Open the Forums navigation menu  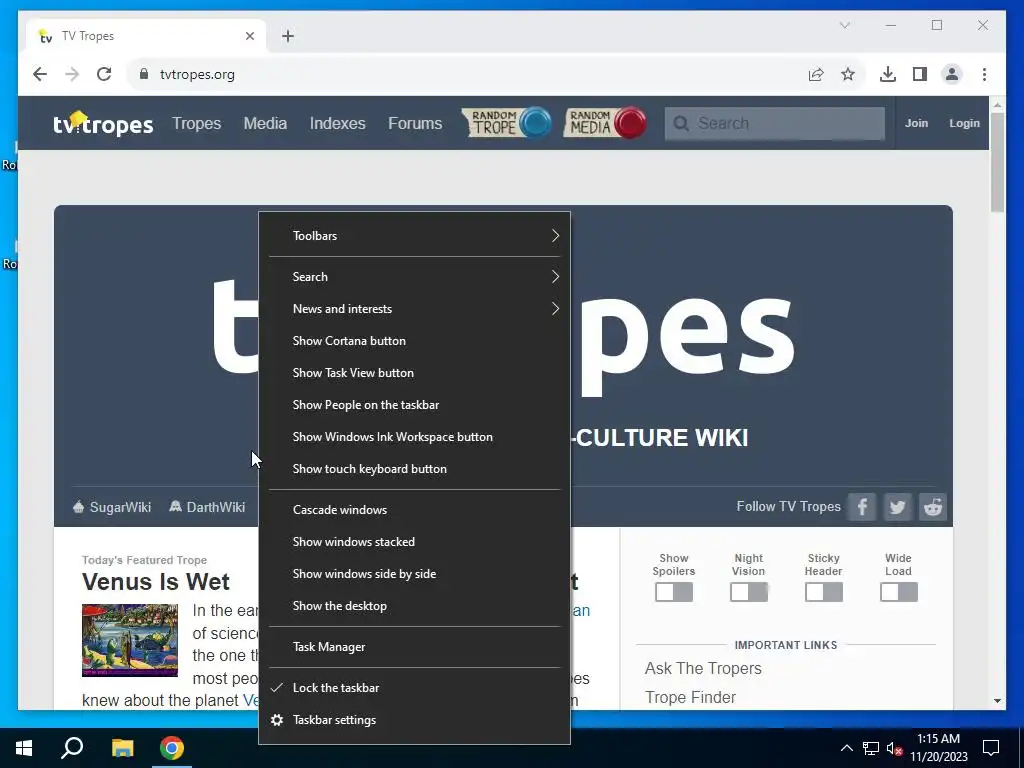click(415, 123)
